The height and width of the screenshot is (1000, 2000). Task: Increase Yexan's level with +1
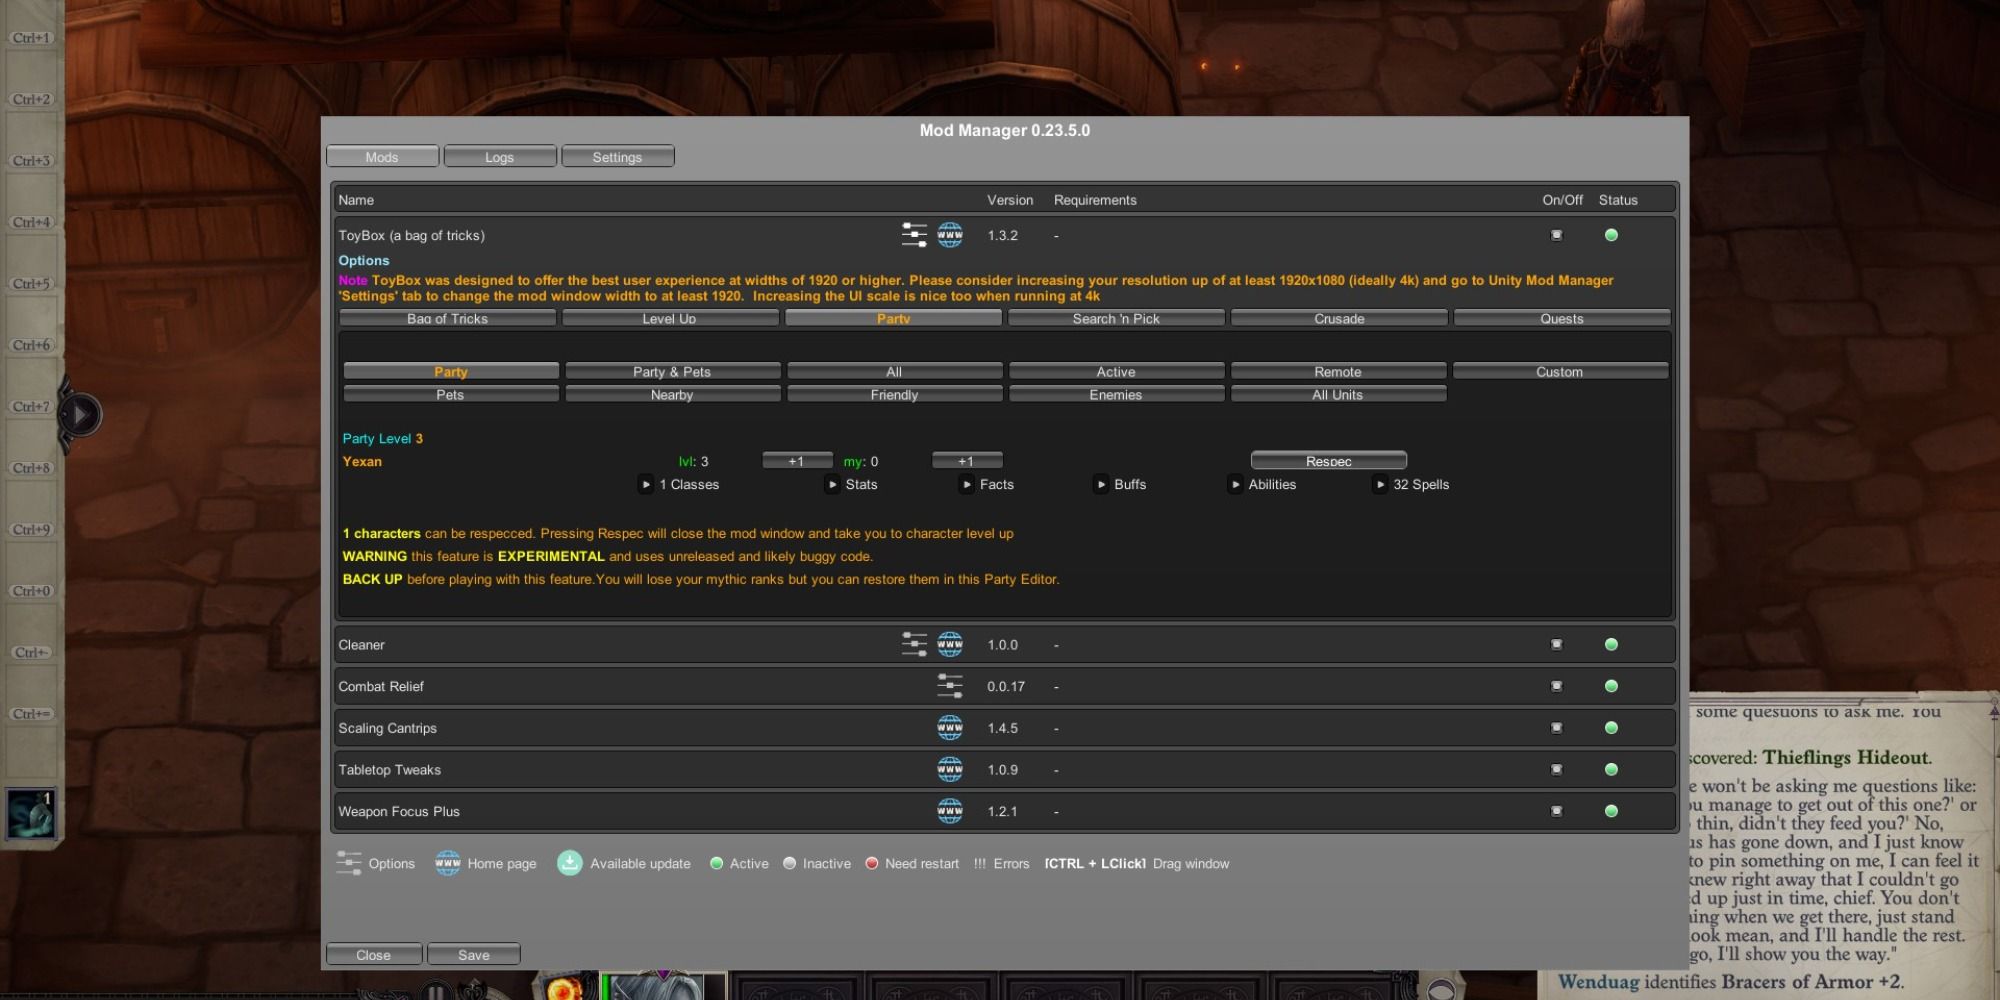click(x=796, y=461)
